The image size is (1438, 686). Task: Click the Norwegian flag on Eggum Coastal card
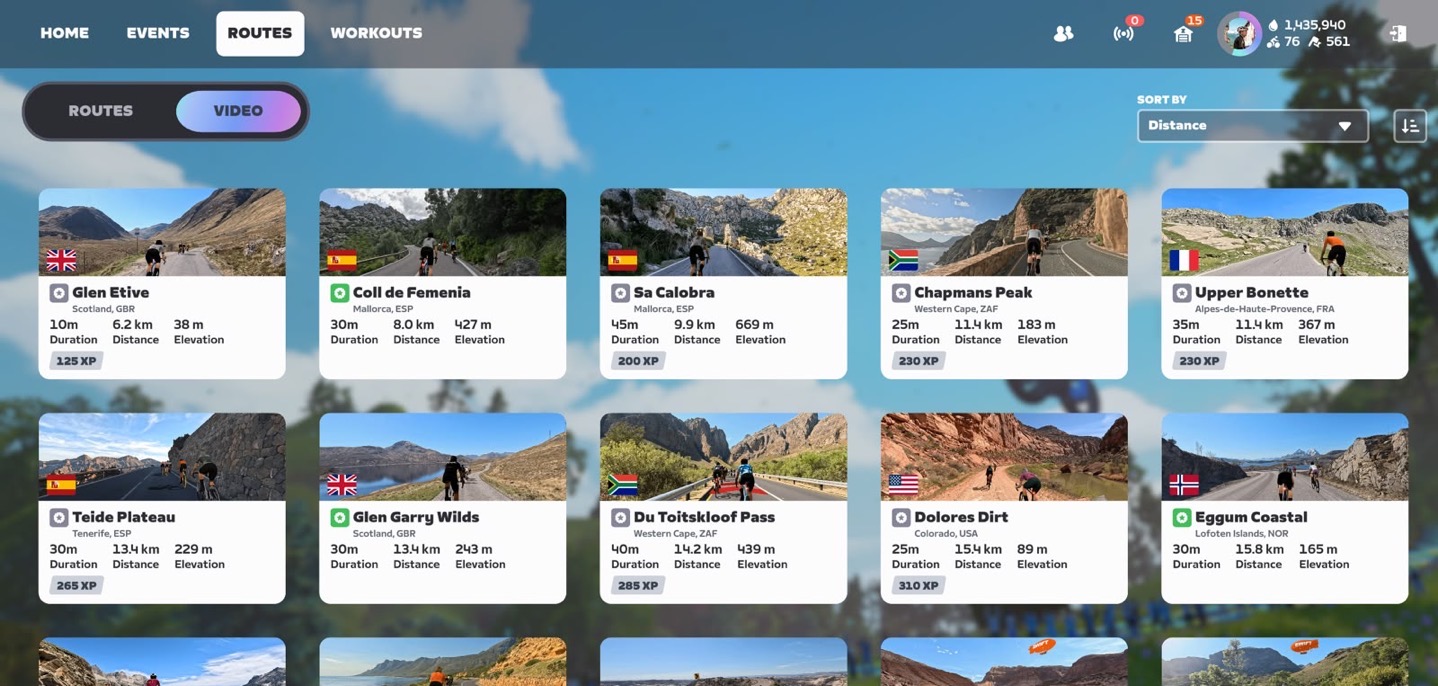pos(1184,485)
